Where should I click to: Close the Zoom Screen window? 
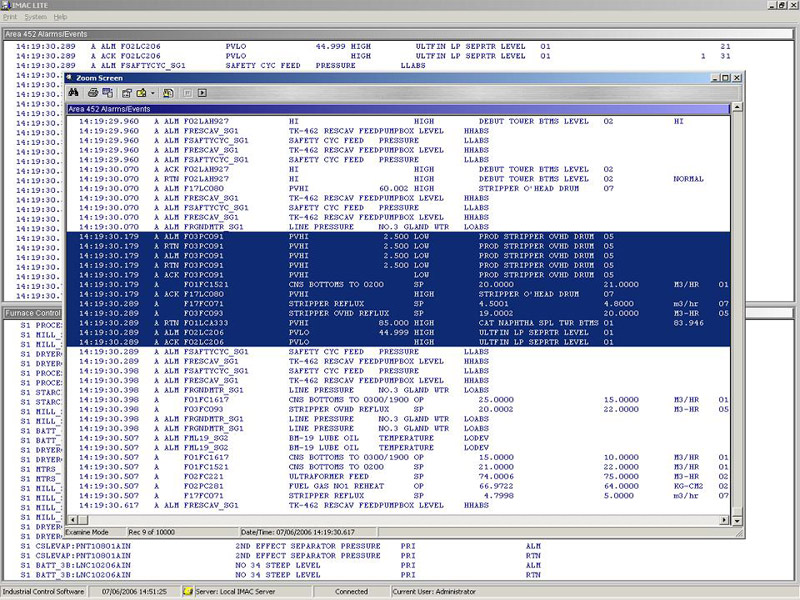tap(738, 77)
